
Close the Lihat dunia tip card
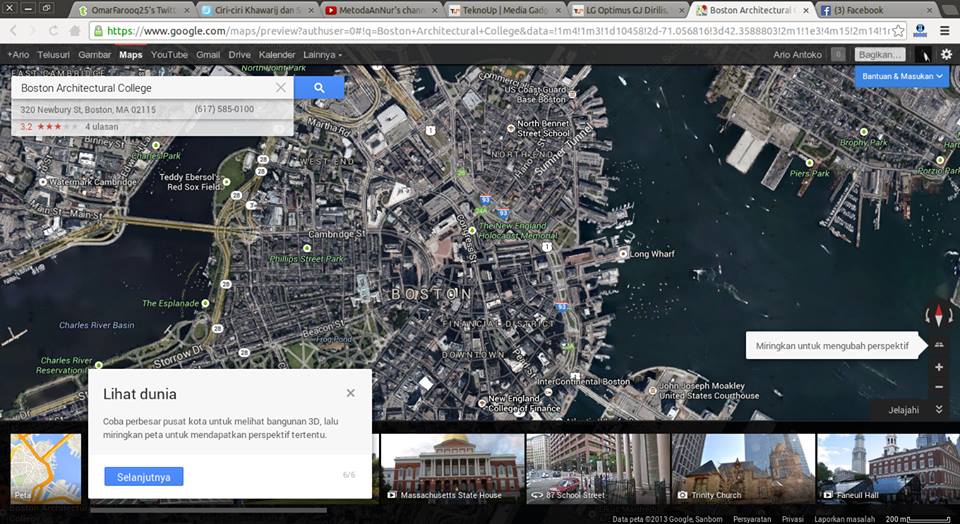tap(350, 393)
